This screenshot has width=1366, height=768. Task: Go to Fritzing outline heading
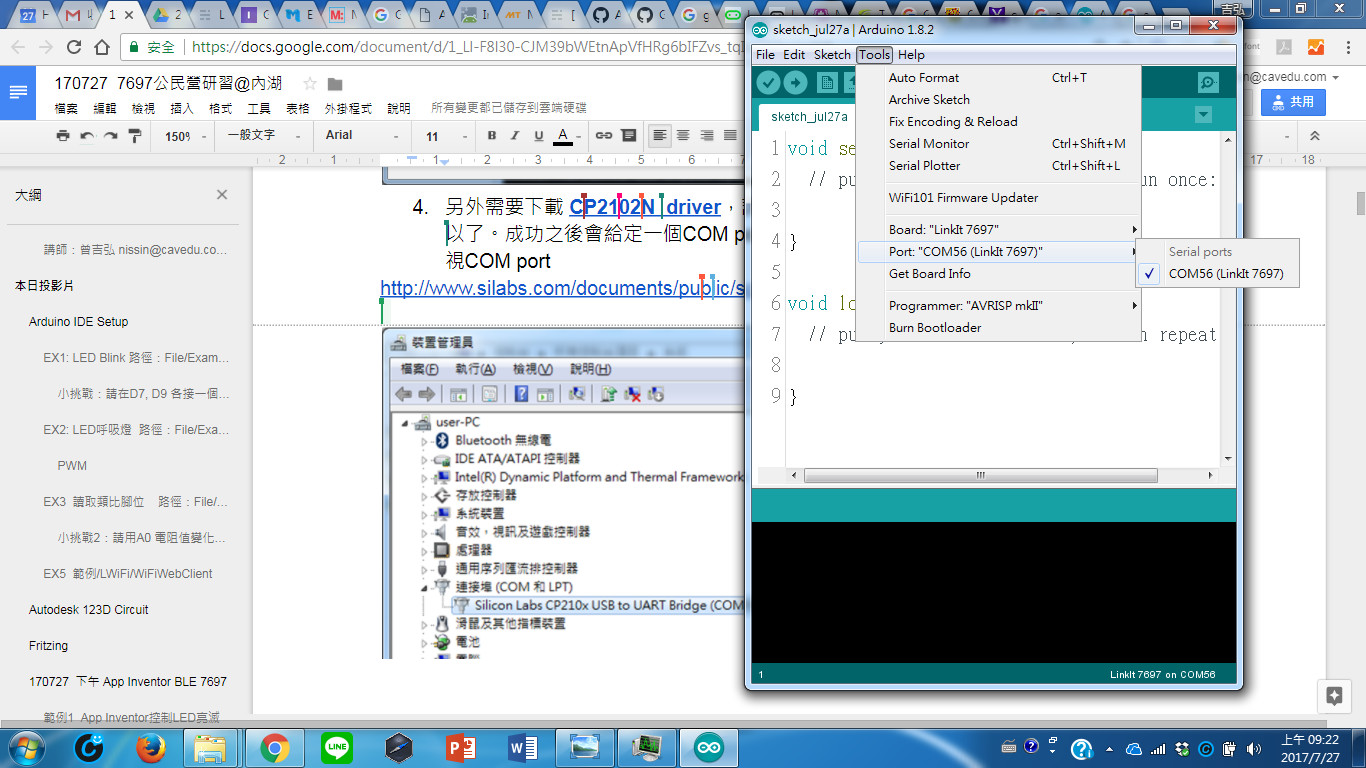(49, 646)
